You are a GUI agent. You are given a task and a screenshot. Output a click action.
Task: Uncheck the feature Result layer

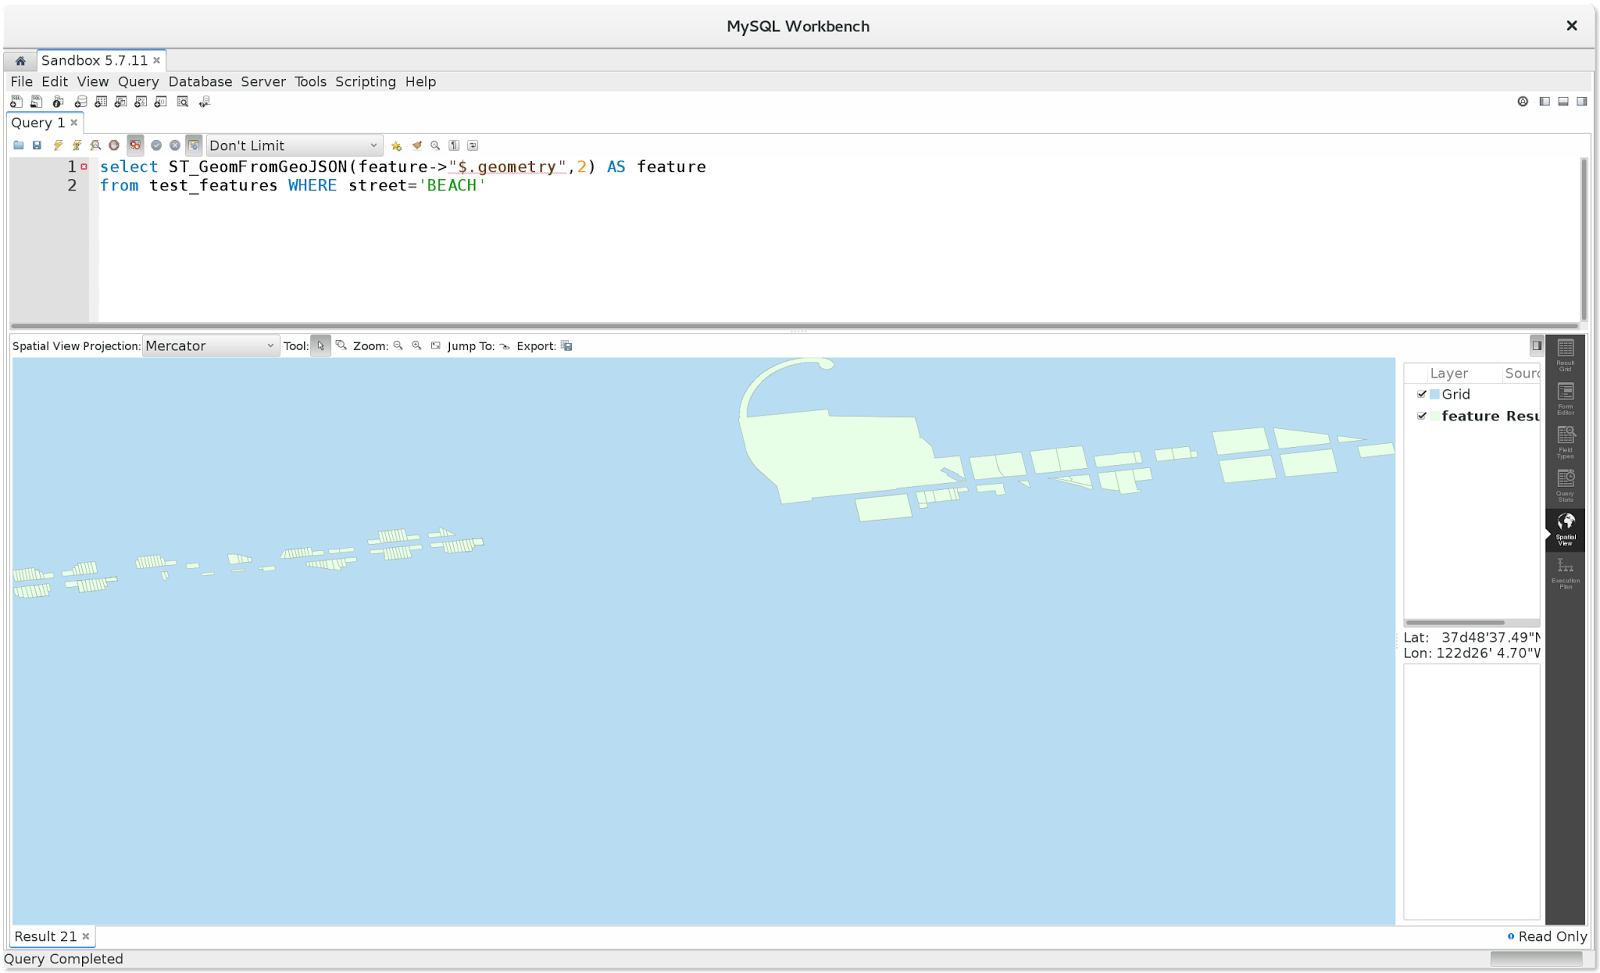pyautogui.click(x=1423, y=416)
